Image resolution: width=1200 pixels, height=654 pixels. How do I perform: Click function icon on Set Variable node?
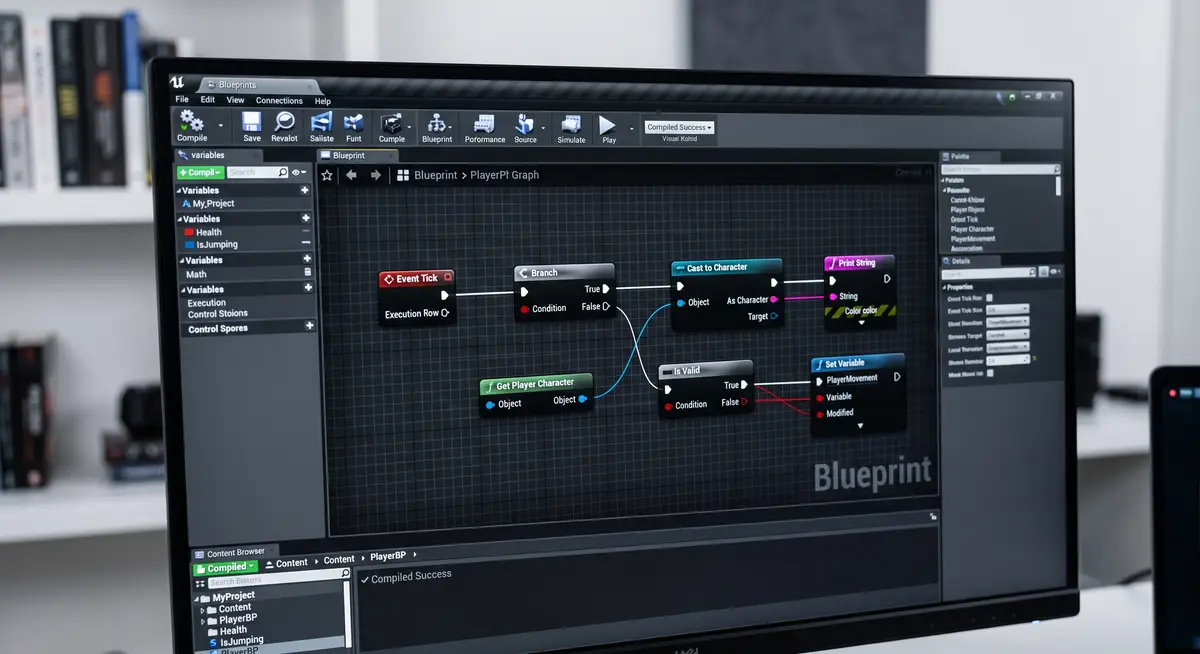pyautogui.click(x=818, y=364)
